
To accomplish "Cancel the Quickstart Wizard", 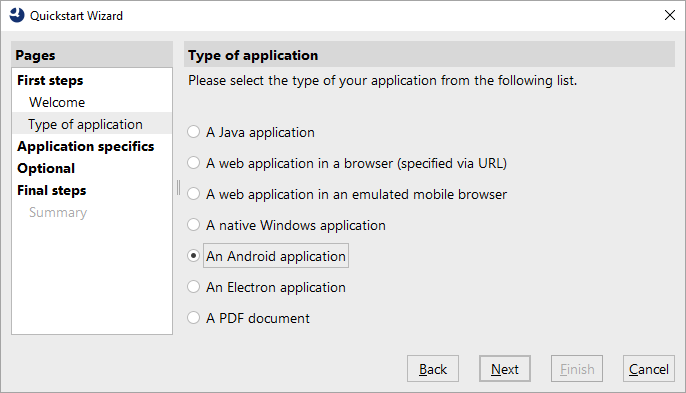I will click(649, 369).
